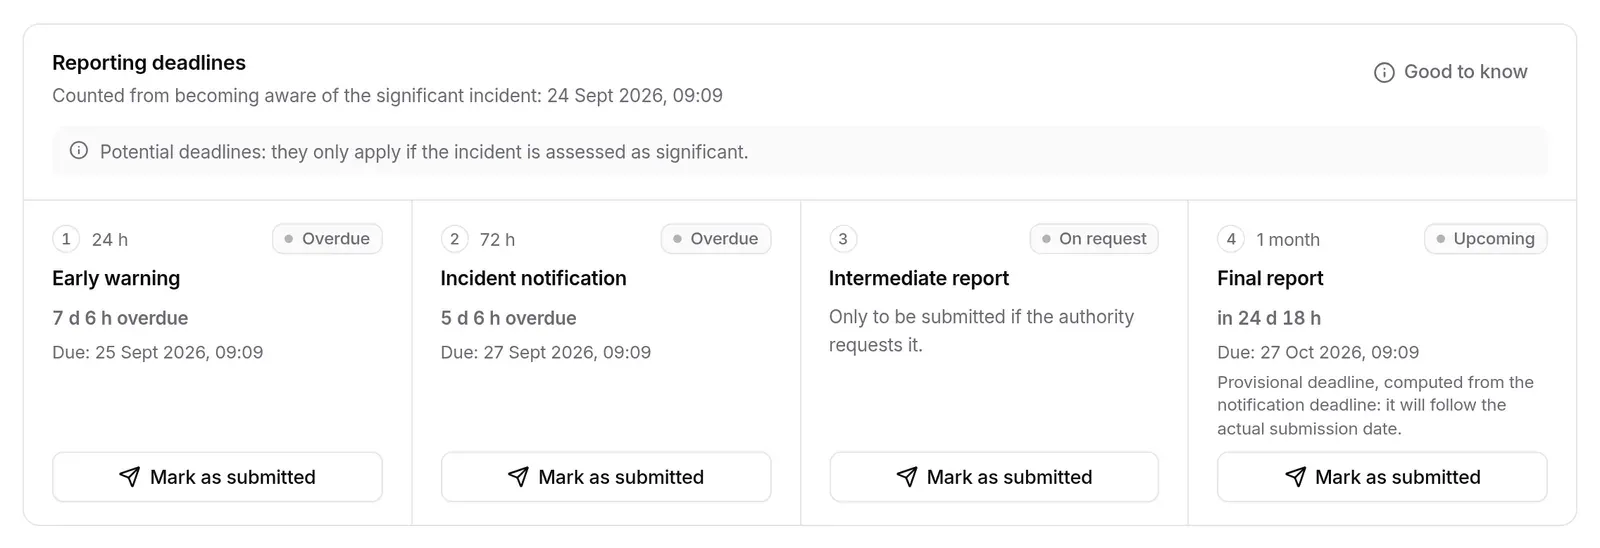Click the '72 h' label

pos(497,240)
